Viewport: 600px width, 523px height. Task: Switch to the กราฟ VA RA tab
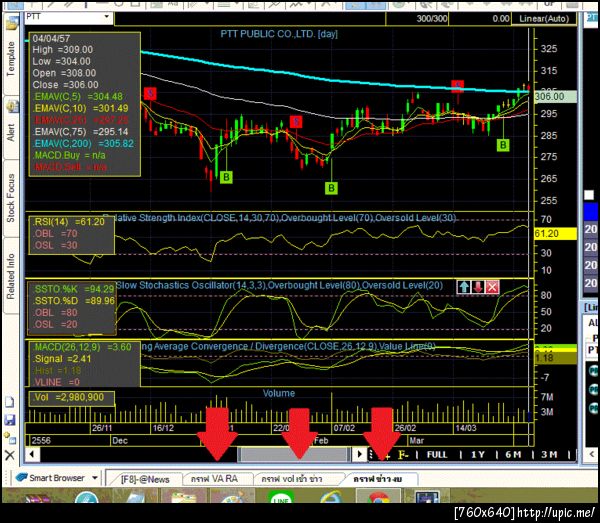[214, 479]
